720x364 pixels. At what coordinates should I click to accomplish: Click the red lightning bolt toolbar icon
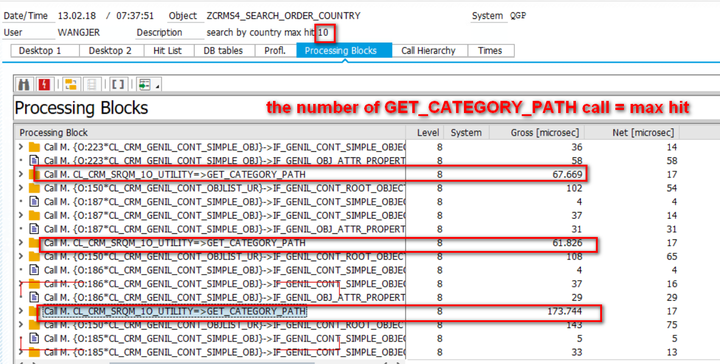[44, 84]
